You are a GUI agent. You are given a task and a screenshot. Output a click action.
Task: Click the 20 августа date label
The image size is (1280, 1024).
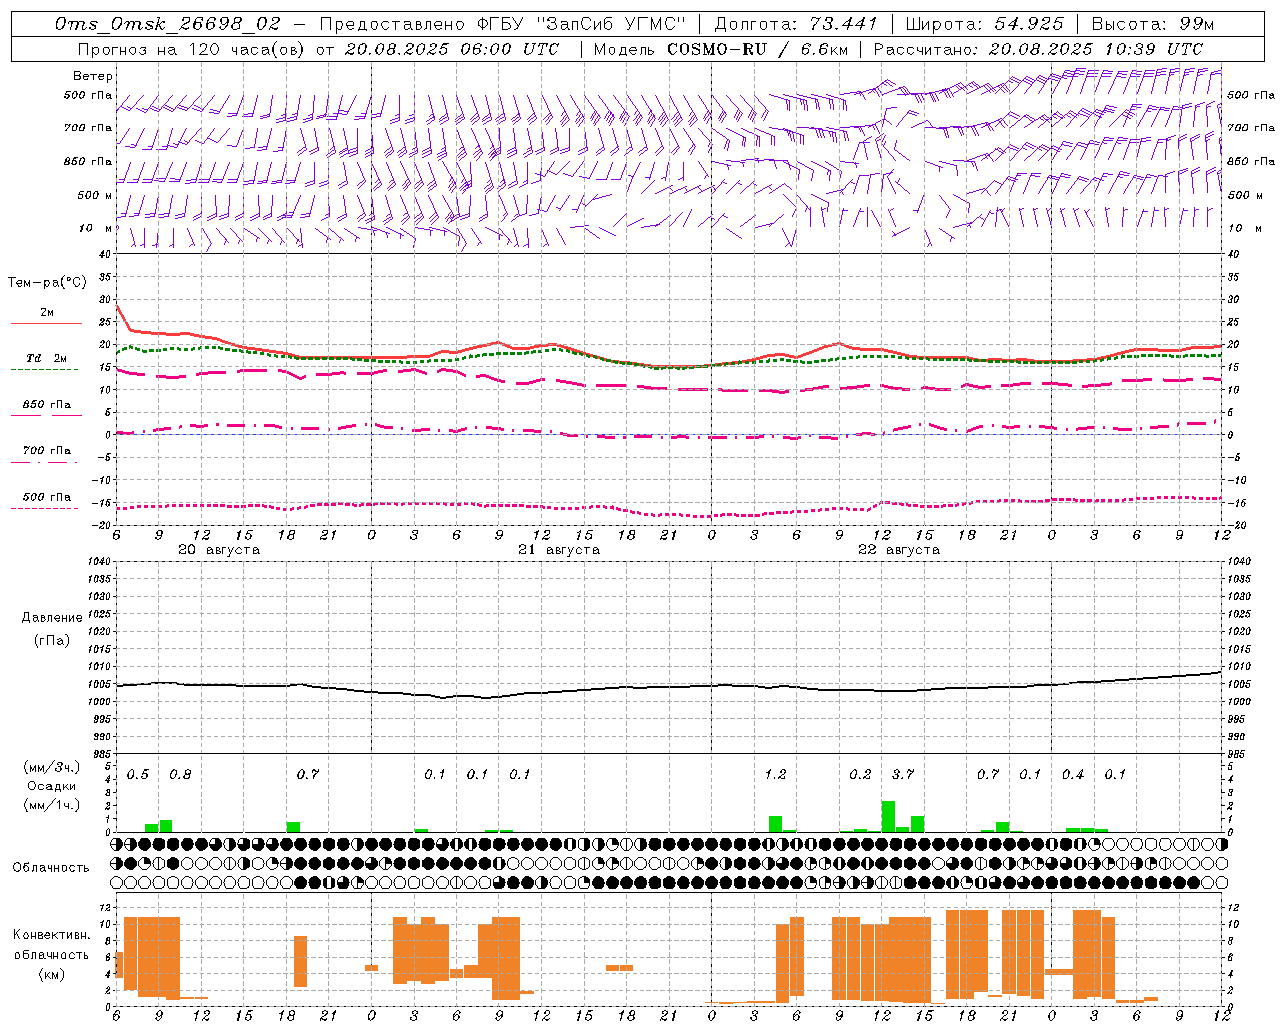[x=218, y=550]
